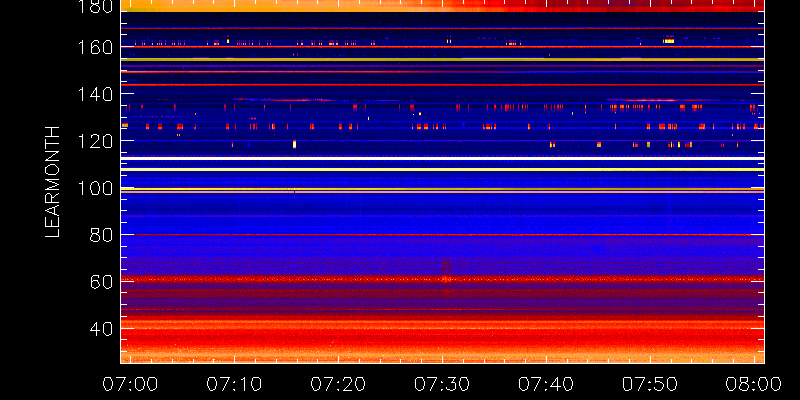Click the 07:50 time label
Screen dimensions: 800x400
[650, 384]
